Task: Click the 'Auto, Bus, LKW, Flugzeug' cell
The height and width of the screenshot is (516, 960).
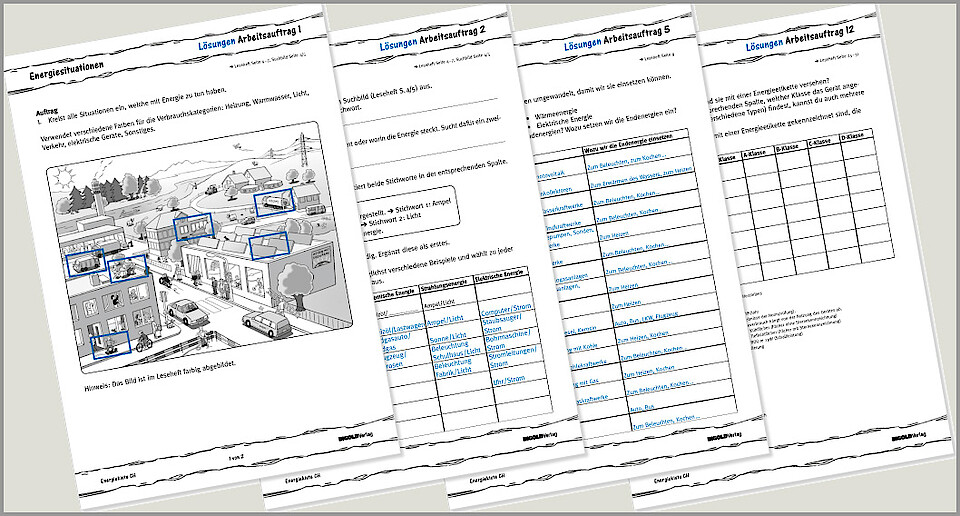Action: pos(645,318)
